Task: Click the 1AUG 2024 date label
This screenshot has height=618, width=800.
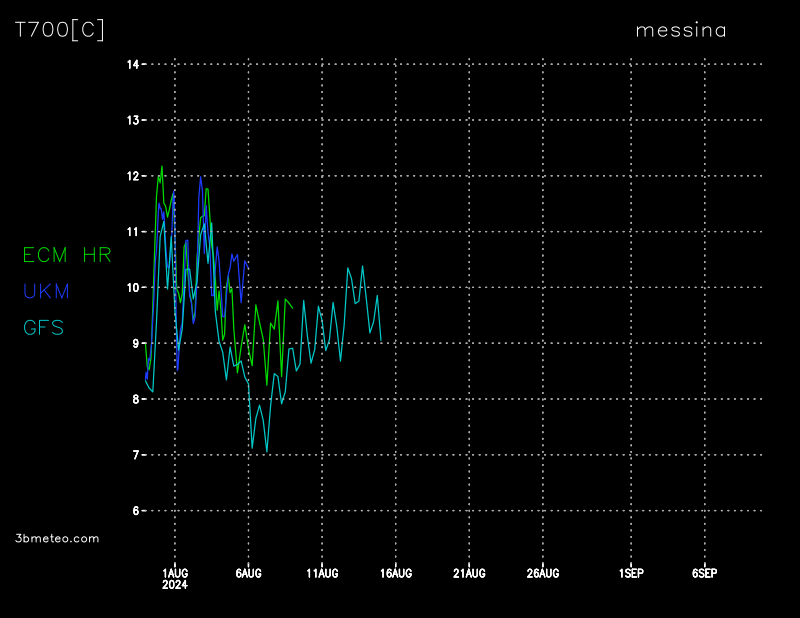Action: coord(175,578)
